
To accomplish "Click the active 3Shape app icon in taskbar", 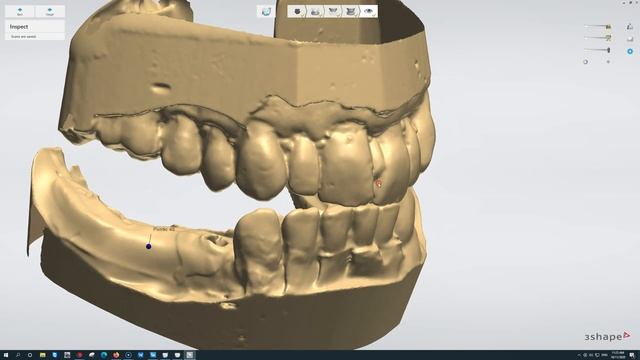I will pos(189,356).
